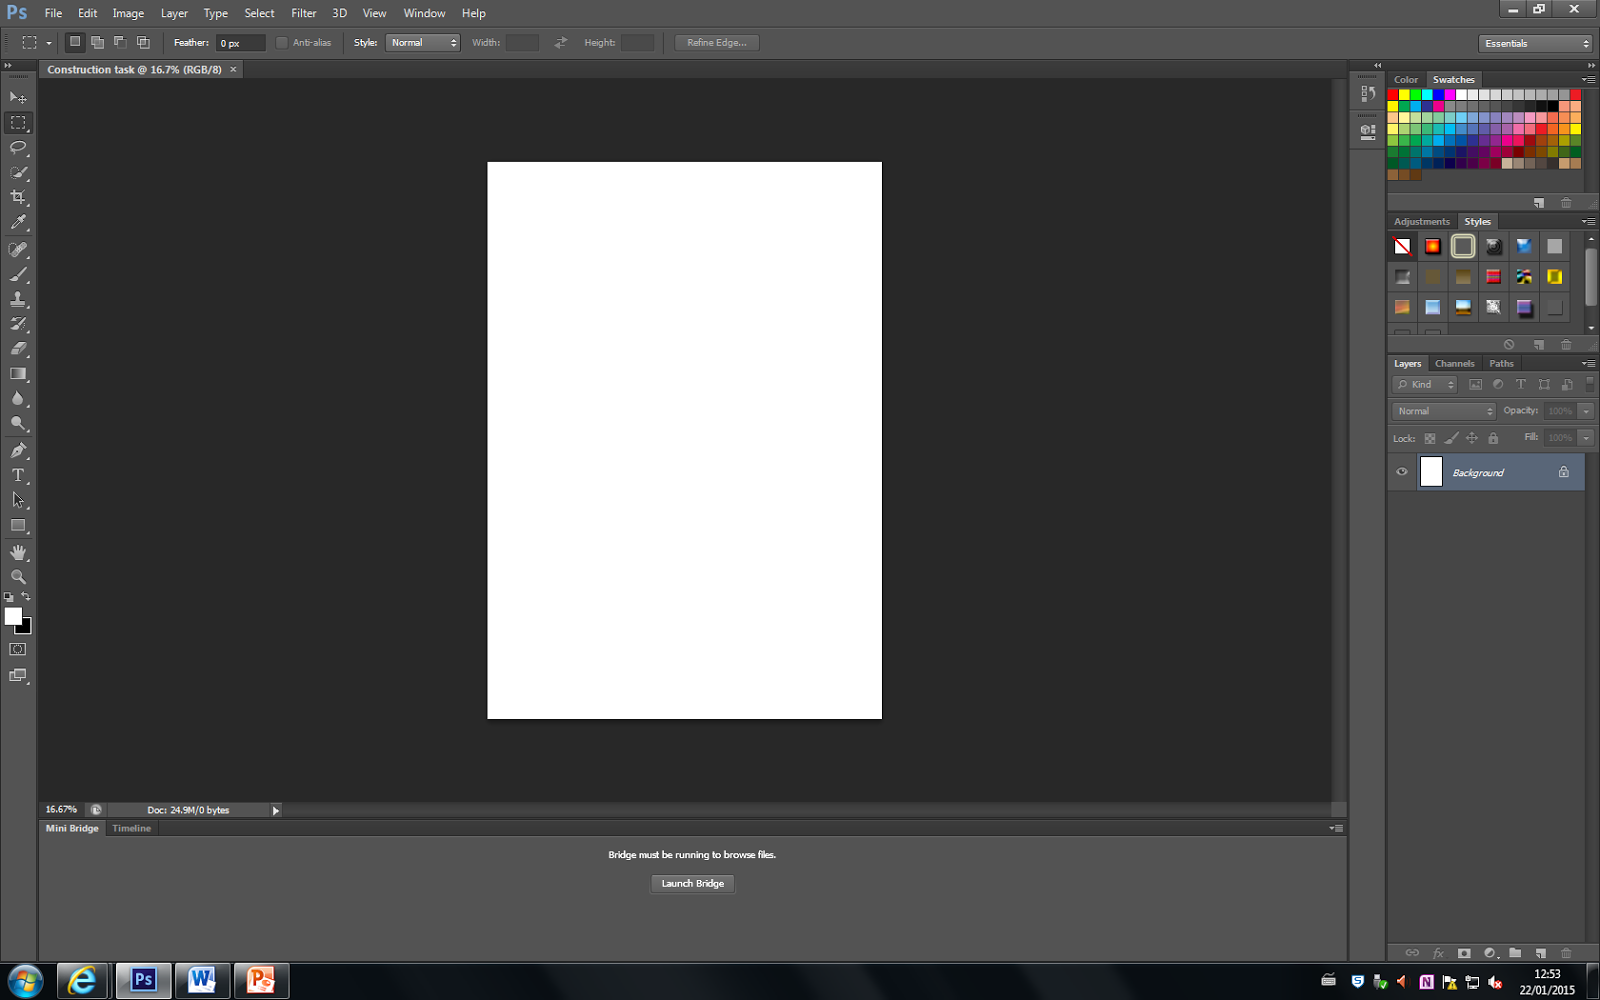Select the Crop tool
Viewport: 1600px width, 1000px height.
(x=18, y=197)
